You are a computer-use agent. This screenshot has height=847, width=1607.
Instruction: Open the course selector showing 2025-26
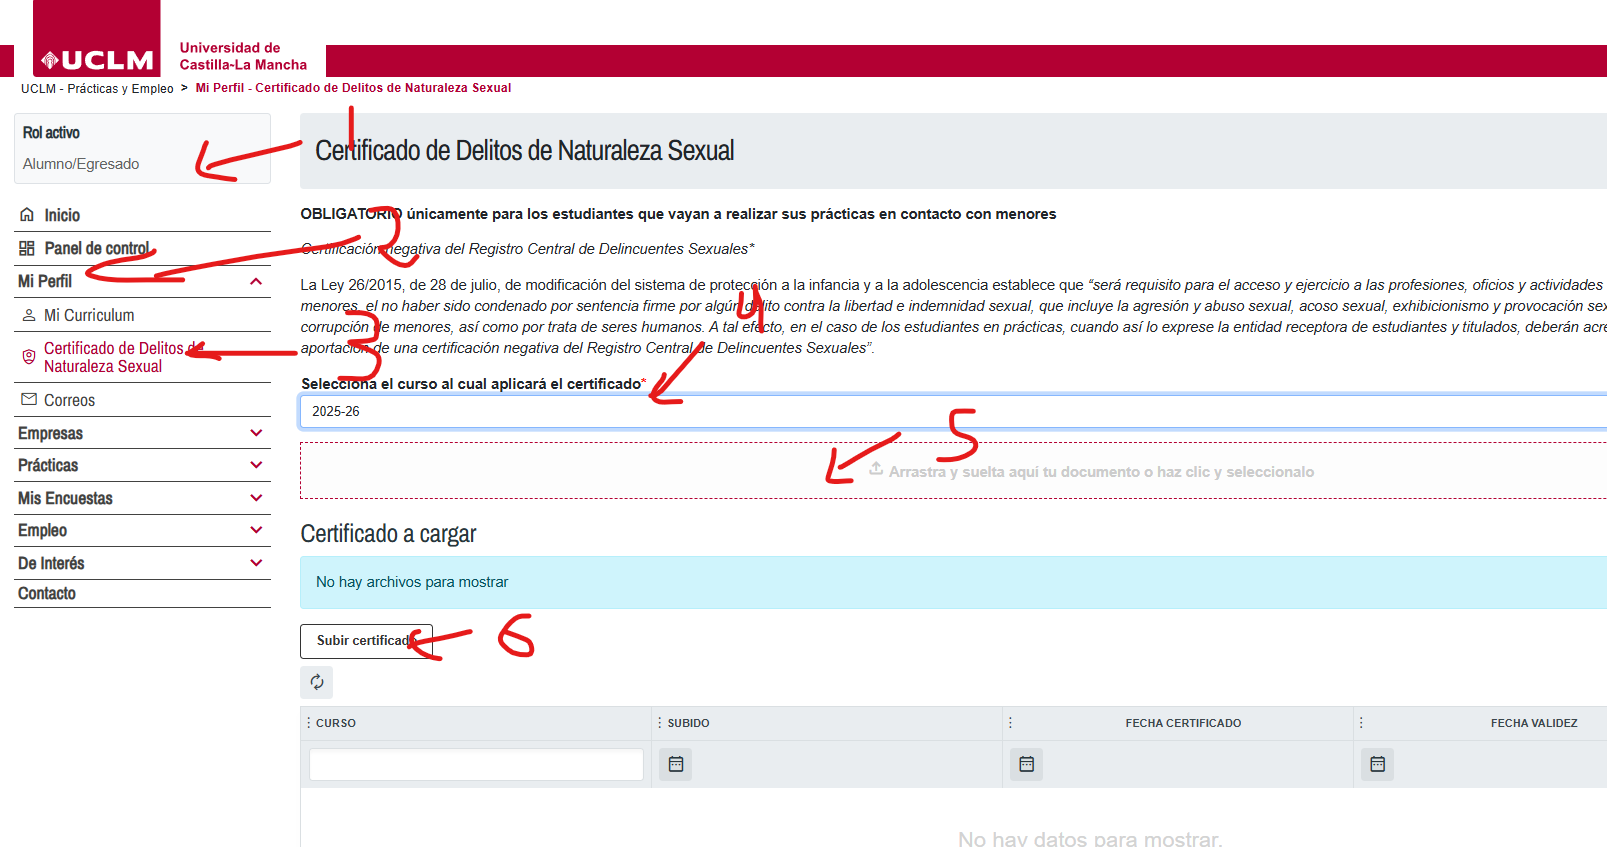coord(950,411)
